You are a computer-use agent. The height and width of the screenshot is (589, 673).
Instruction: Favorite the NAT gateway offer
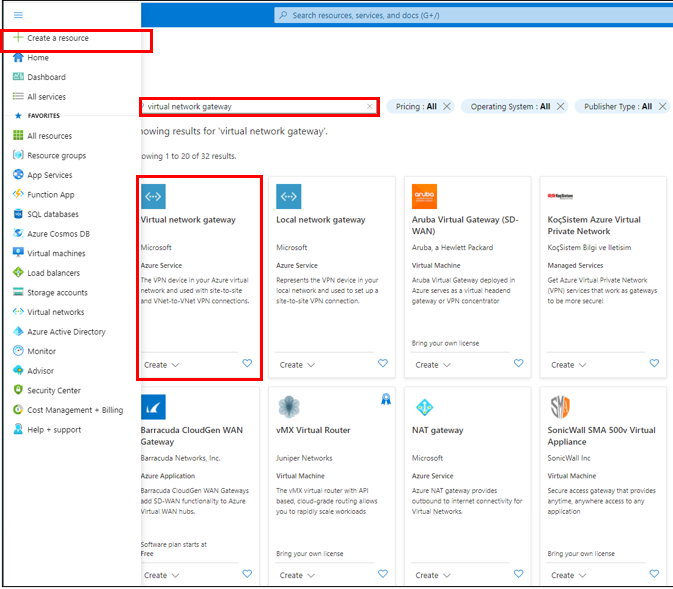(518, 574)
